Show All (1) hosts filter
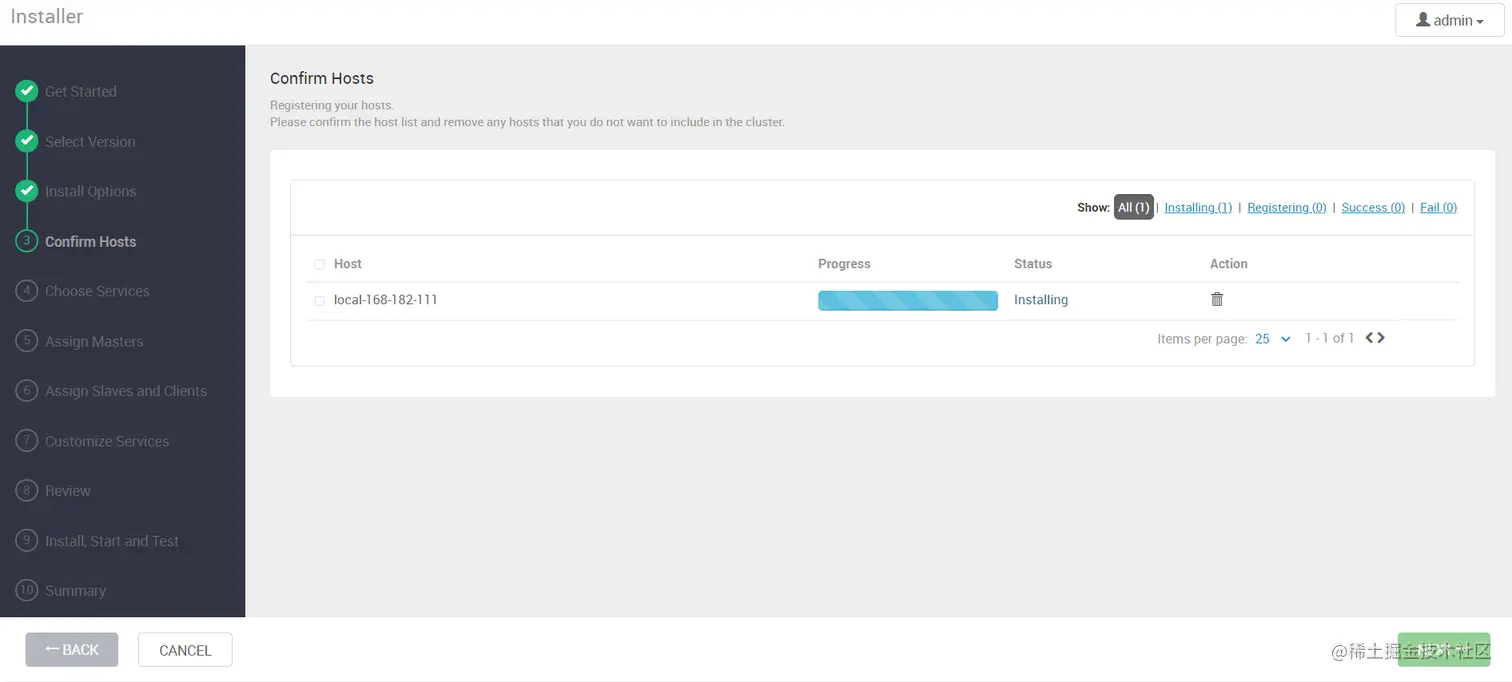Viewport: 1512px width, 682px height. coord(1133,207)
